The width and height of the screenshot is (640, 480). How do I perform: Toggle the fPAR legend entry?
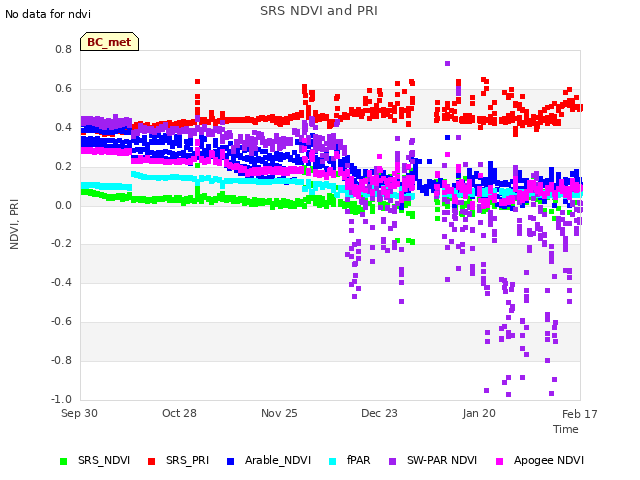tap(350, 460)
